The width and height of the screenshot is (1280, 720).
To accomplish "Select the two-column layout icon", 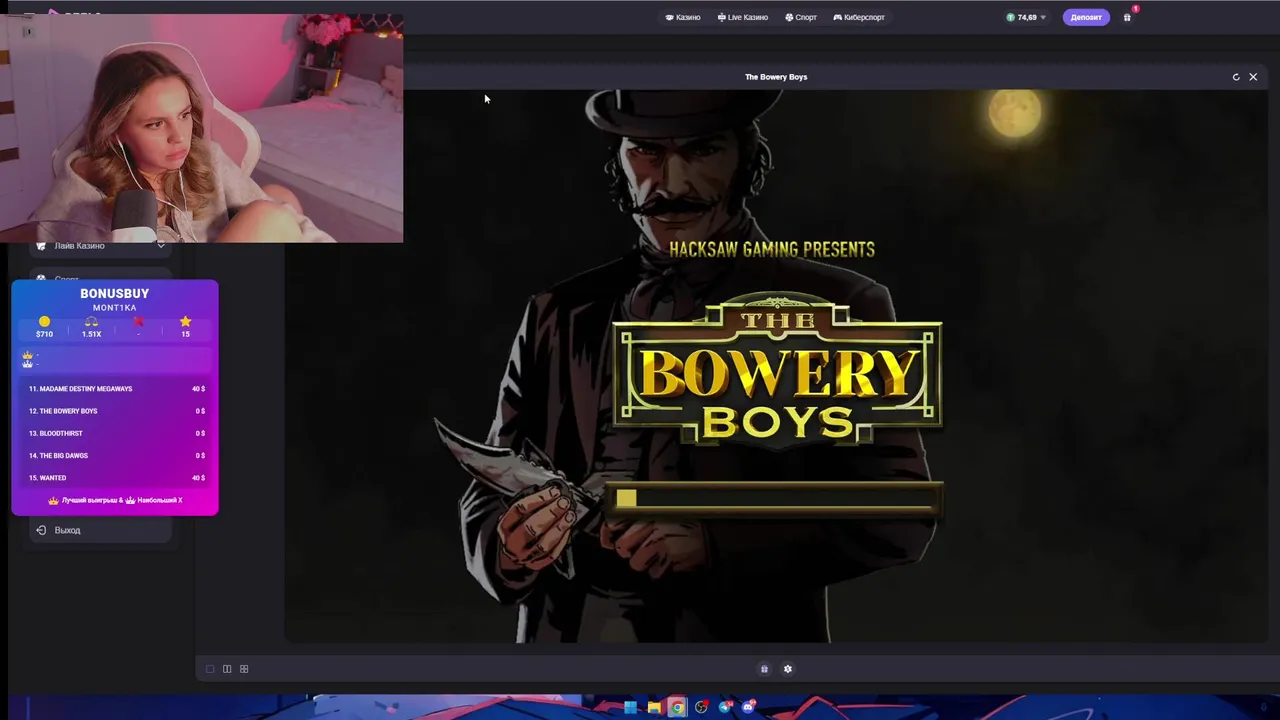I will pyautogui.click(x=227, y=669).
